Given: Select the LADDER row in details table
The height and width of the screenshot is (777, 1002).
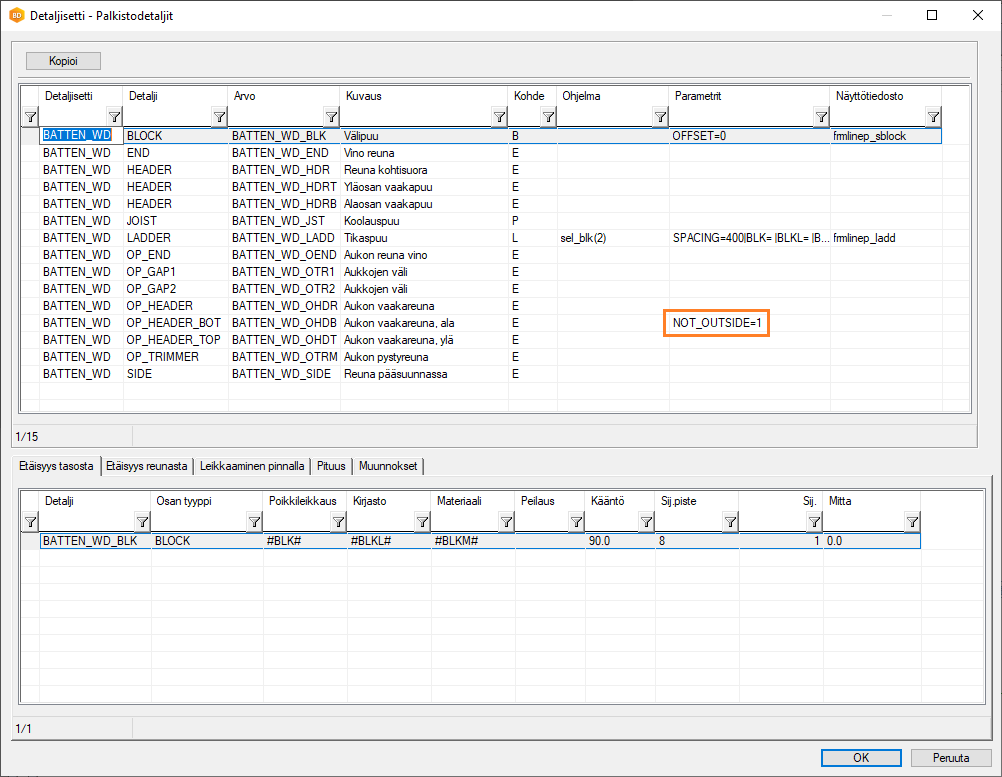Looking at the screenshot, I should pos(149,238).
